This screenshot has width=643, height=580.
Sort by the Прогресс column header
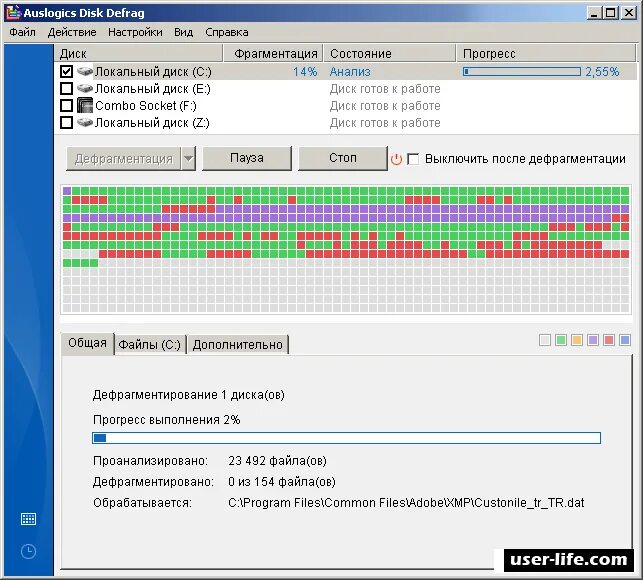pyautogui.click(x=546, y=54)
